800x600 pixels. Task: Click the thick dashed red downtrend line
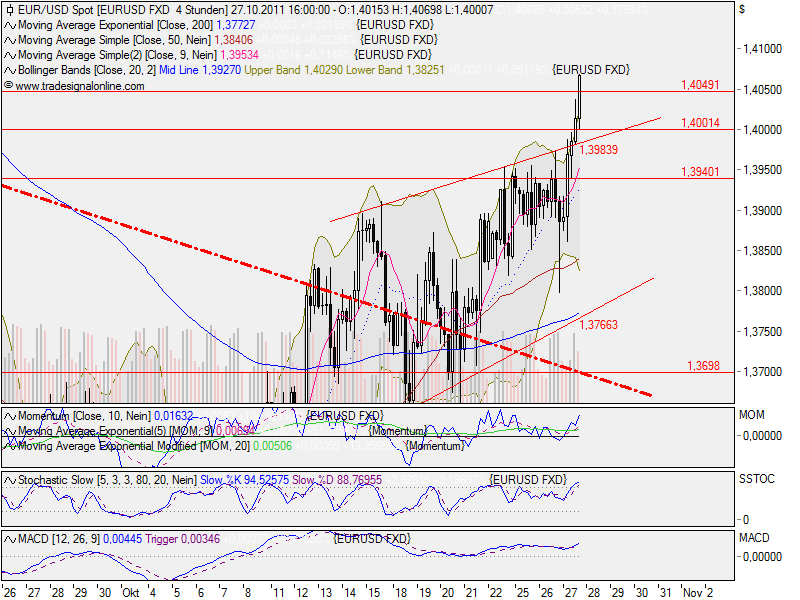point(327,291)
